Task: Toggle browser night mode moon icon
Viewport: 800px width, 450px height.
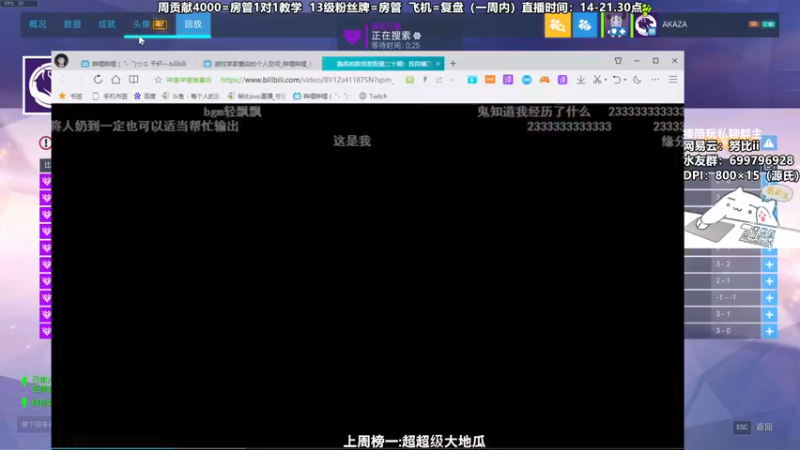Action: (637, 80)
